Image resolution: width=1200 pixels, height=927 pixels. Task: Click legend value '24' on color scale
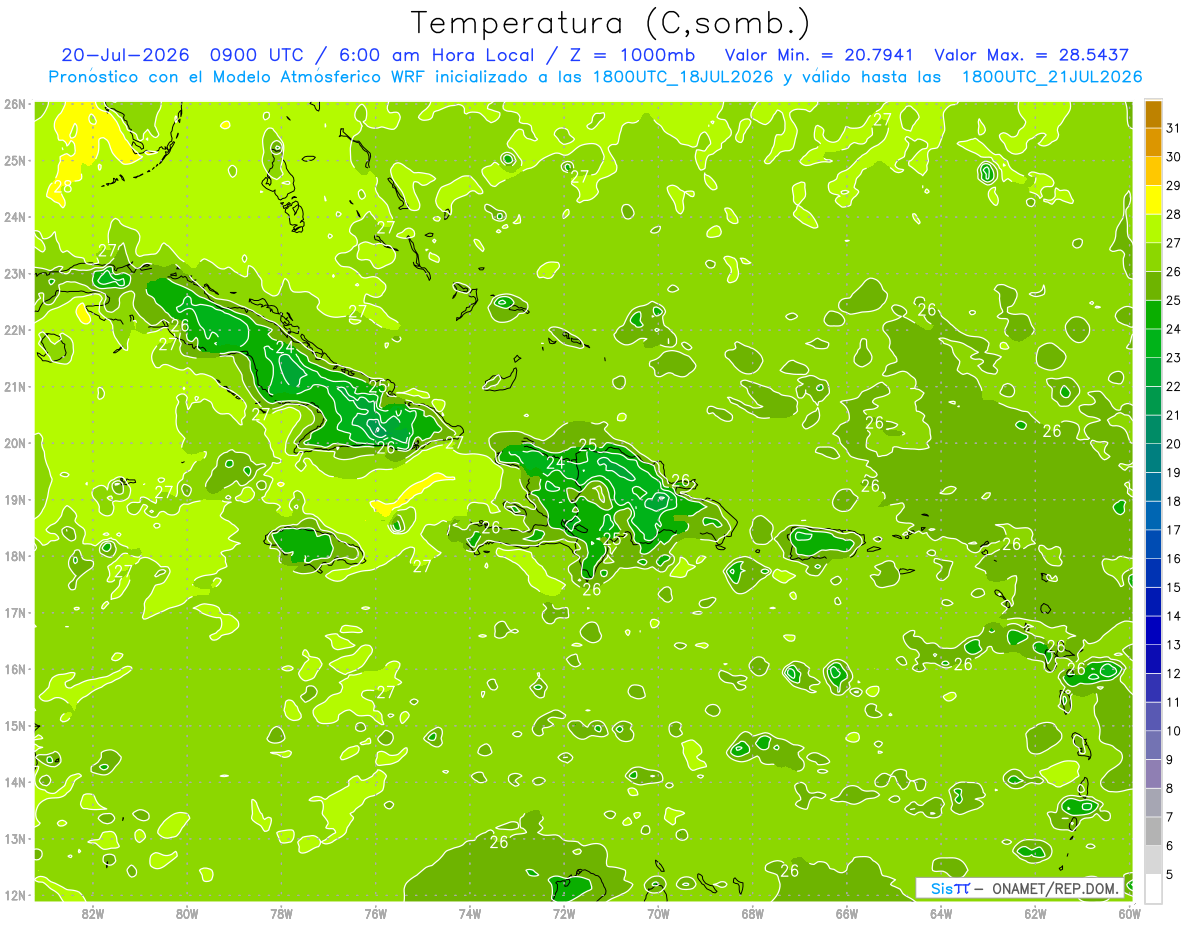click(1173, 329)
